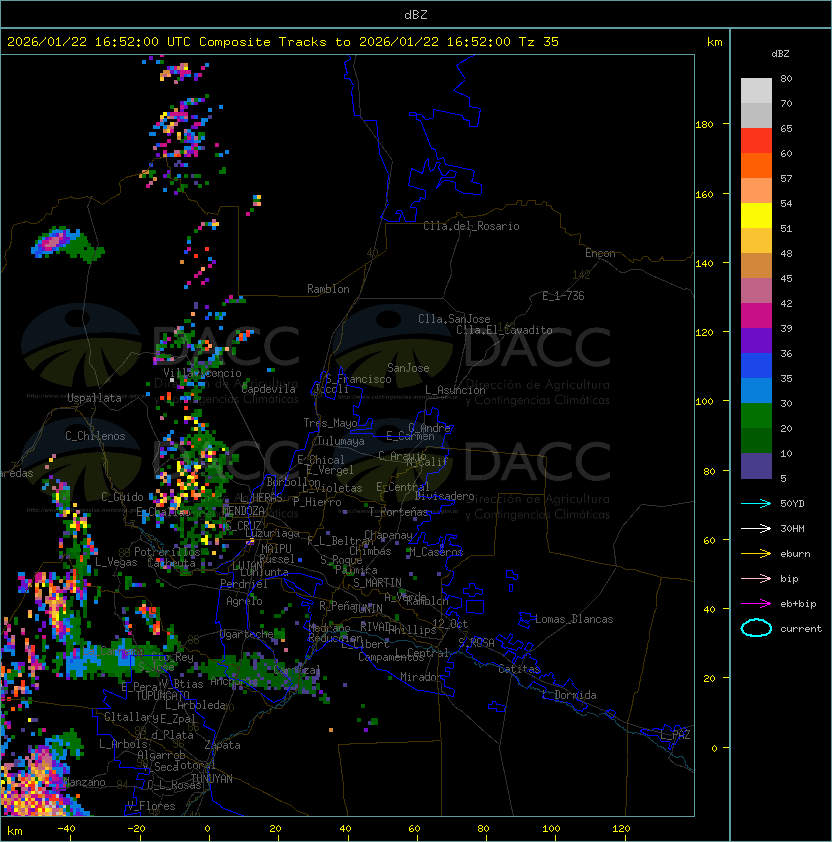This screenshot has height=842, width=832.
Task: Click the E_1-736 map label
Action: click(563, 296)
